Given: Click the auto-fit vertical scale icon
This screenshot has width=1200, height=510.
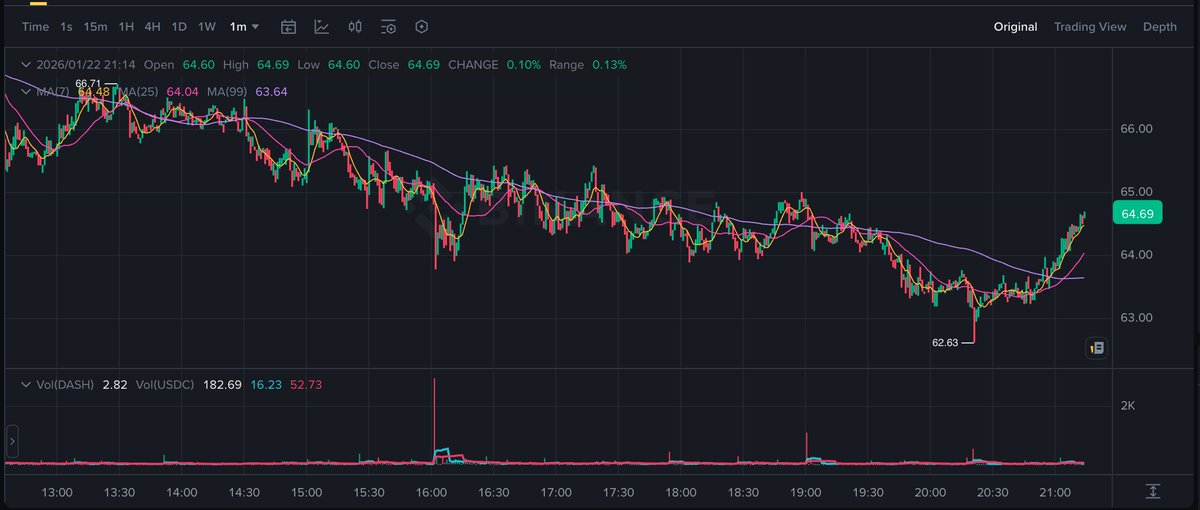Looking at the screenshot, I should pyautogui.click(x=1153, y=491).
